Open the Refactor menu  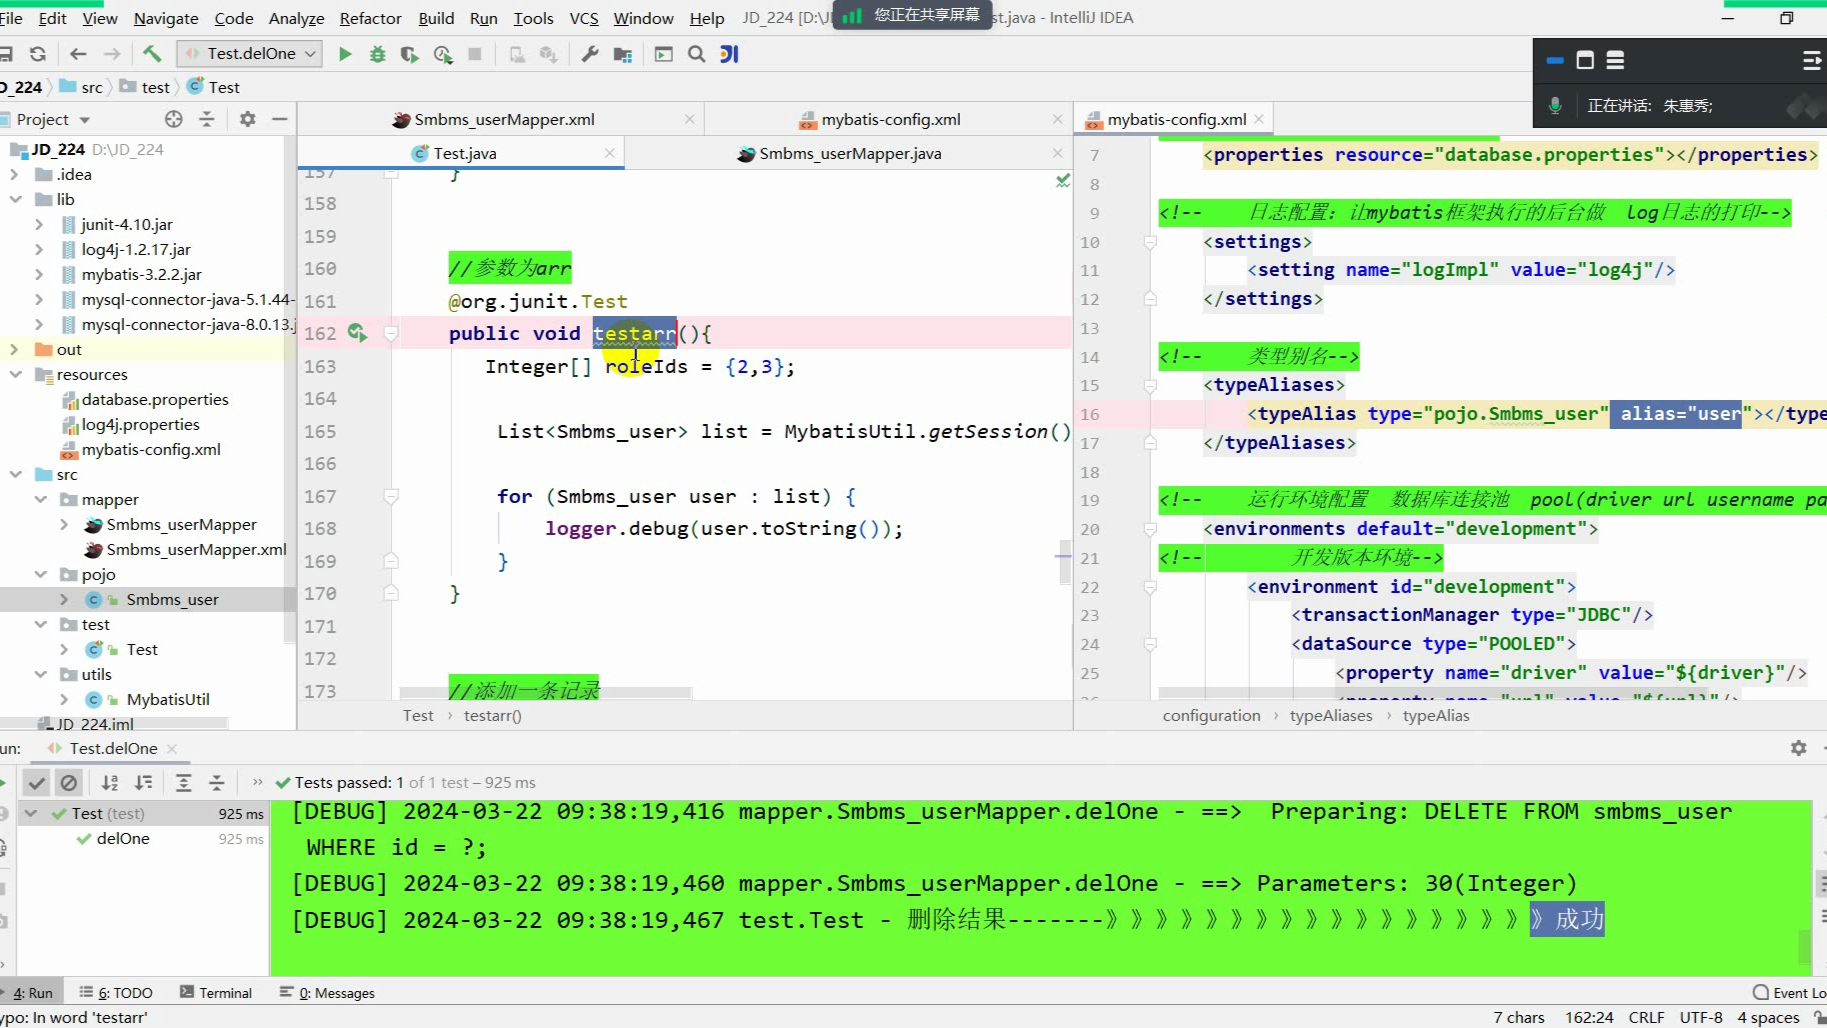[370, 18]
